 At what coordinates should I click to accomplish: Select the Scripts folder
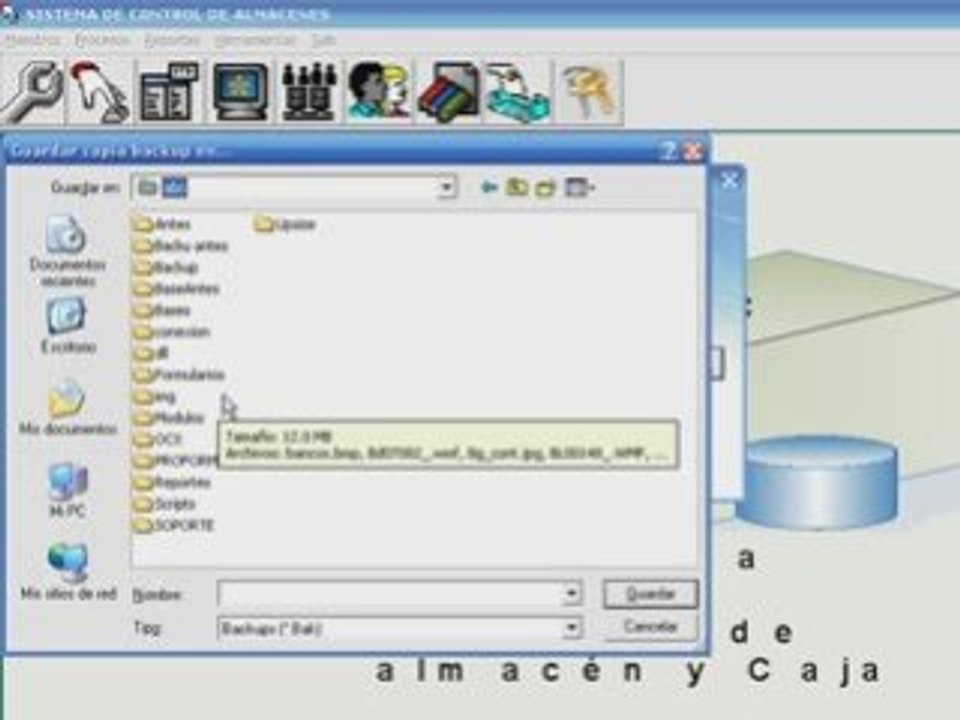(x=165, y=504)
